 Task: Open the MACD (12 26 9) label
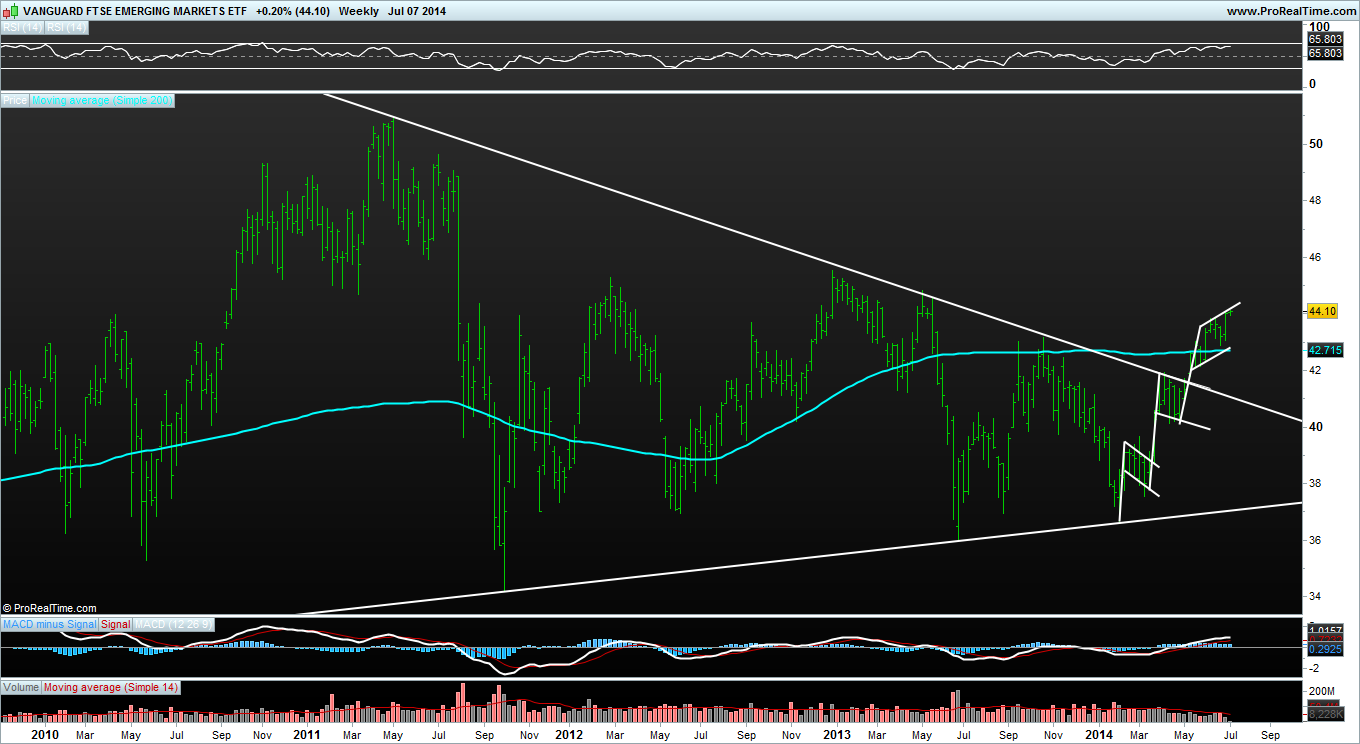[x=172, y=624]
